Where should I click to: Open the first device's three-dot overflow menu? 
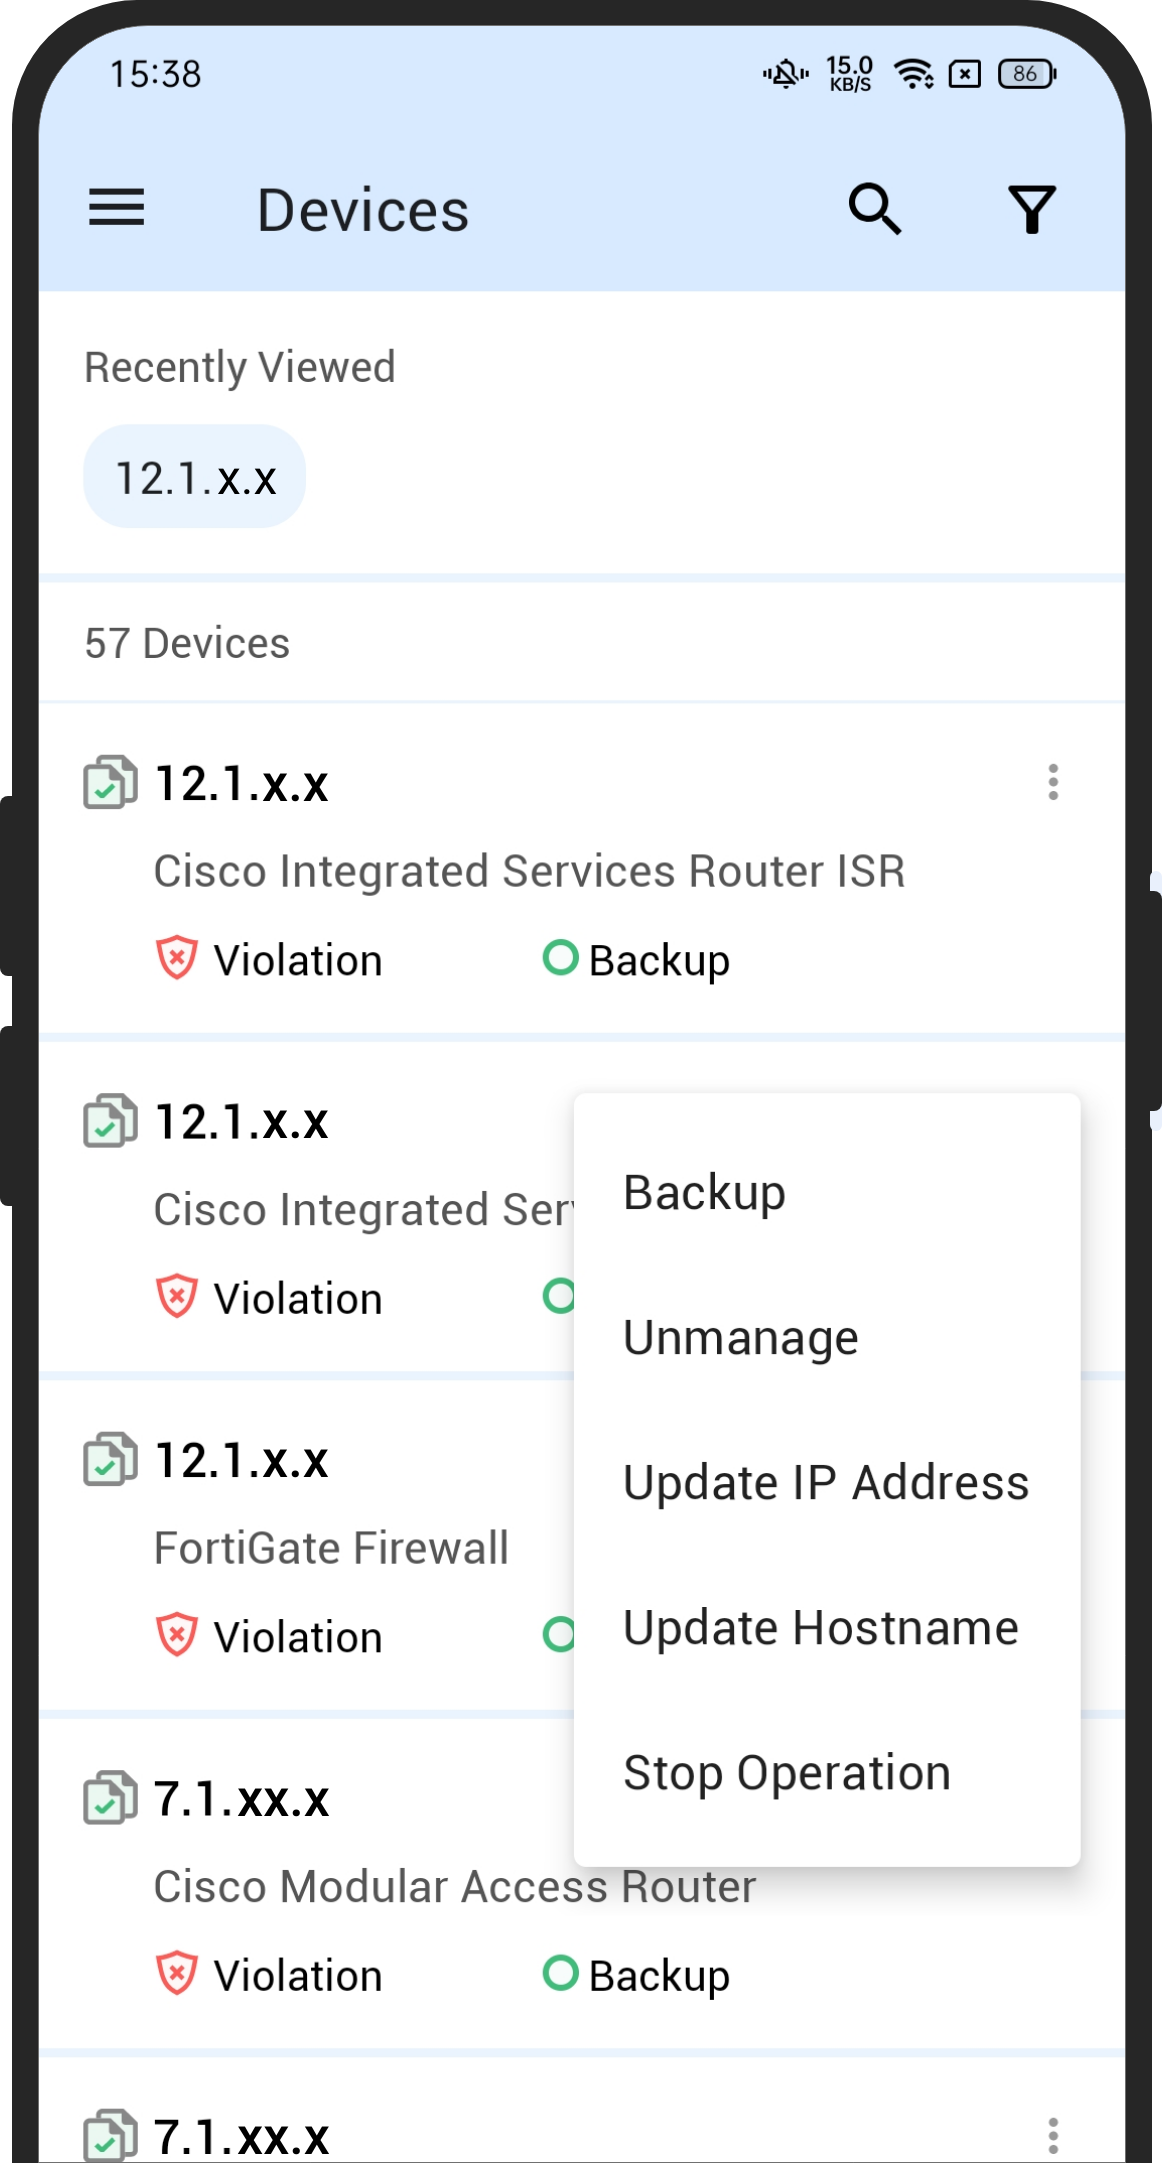coord(1052,782)
